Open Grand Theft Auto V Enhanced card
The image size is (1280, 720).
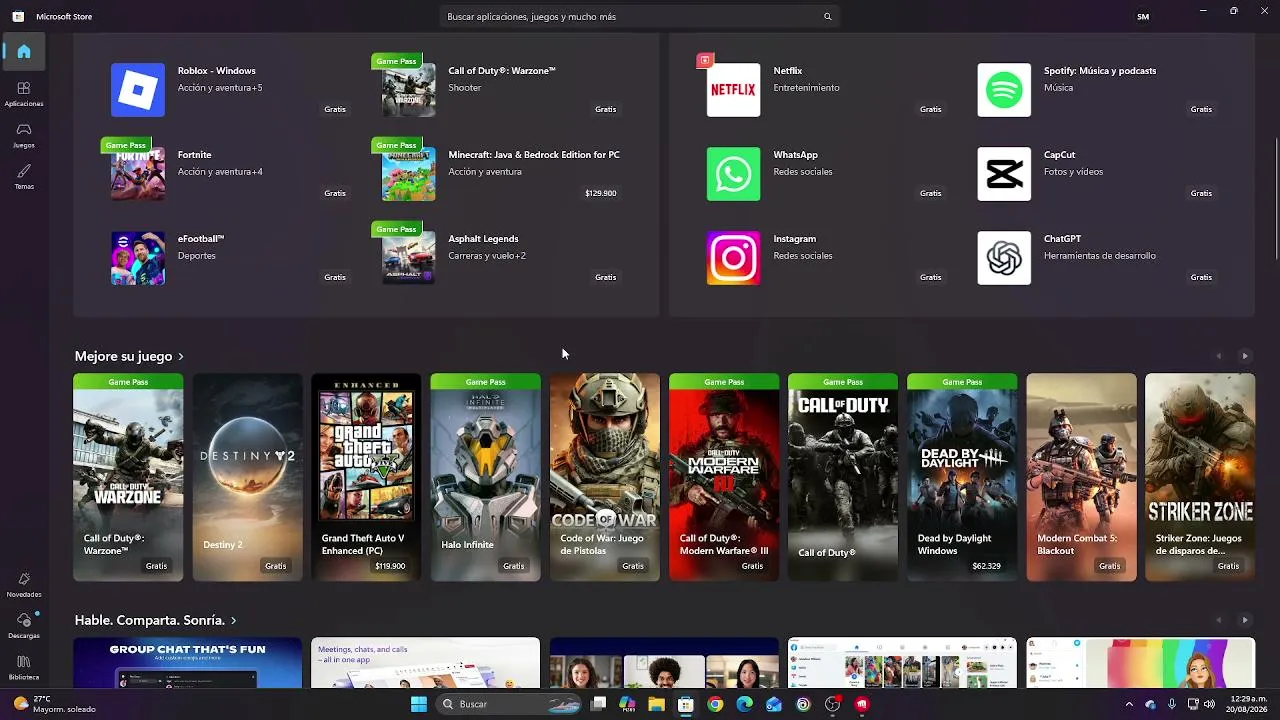click(366, 477)
